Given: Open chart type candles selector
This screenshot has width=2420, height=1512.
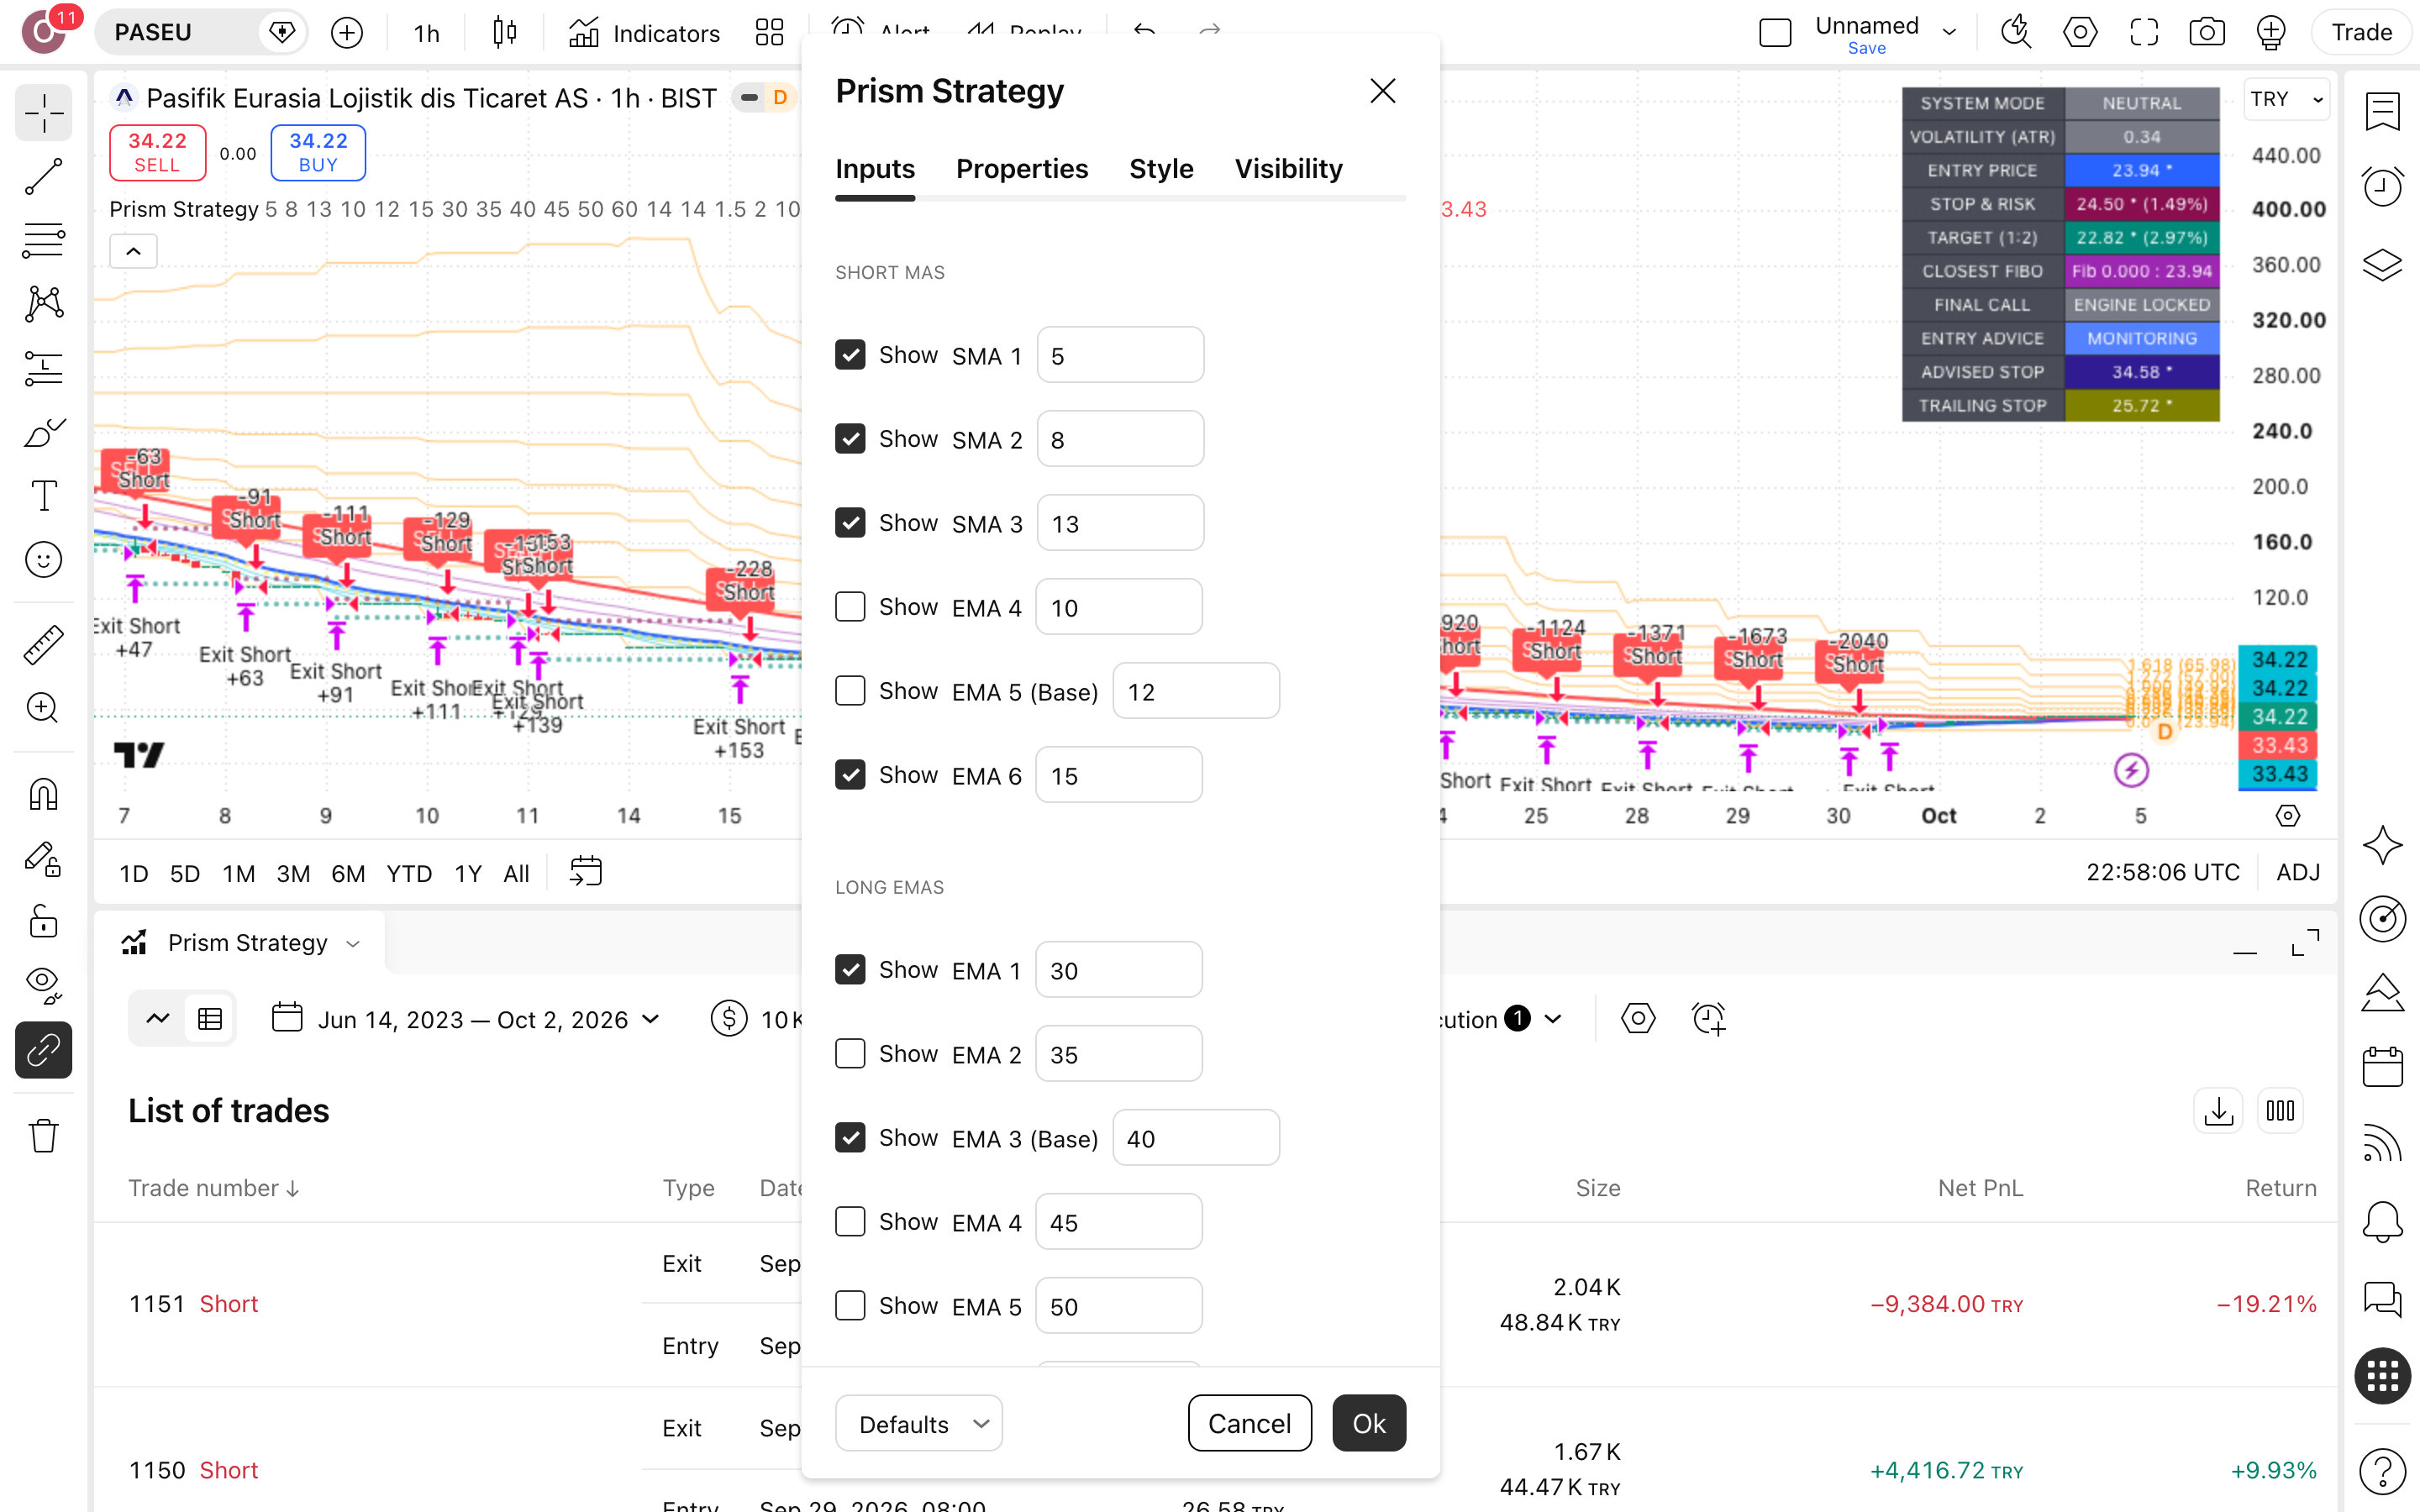Looking at the screenshot, I should tap(505, 33).
